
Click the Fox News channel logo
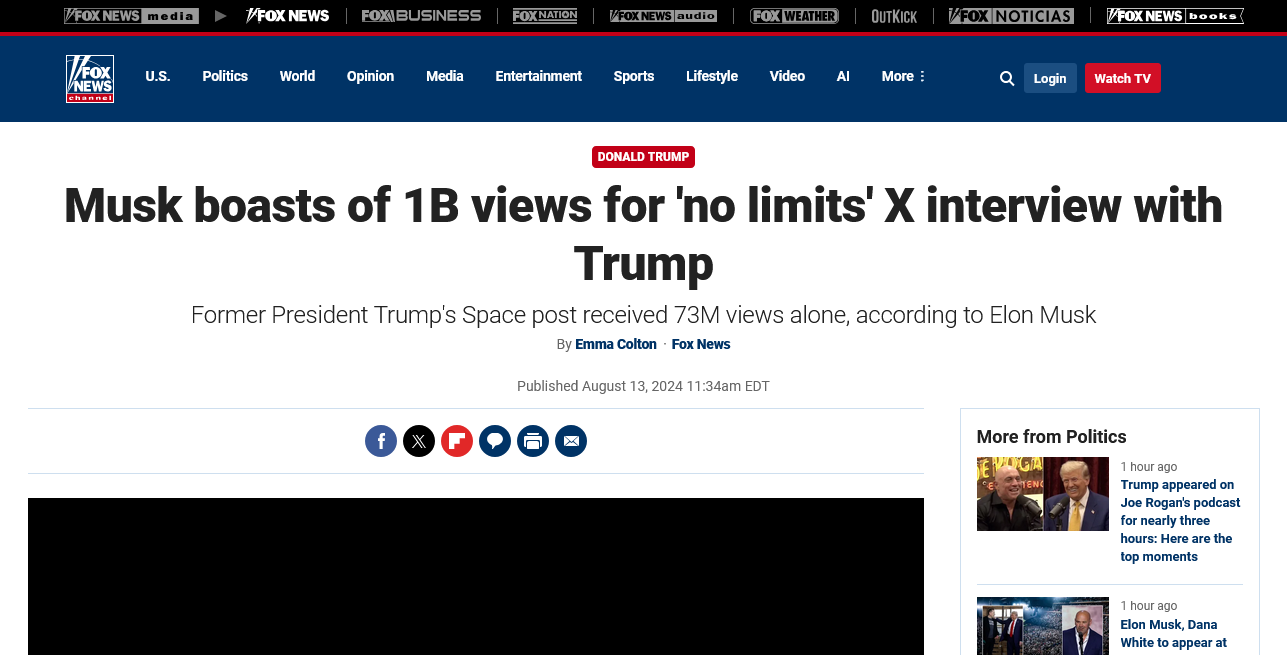click(90, 78)
